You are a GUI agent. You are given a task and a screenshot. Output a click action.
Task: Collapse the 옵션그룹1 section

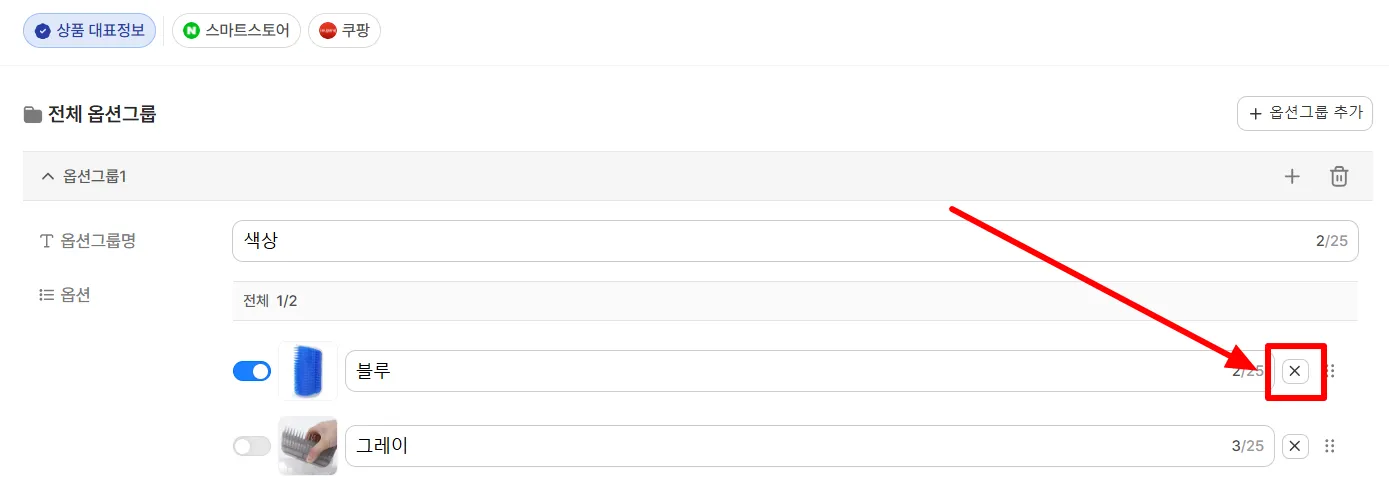coord(46,176)
